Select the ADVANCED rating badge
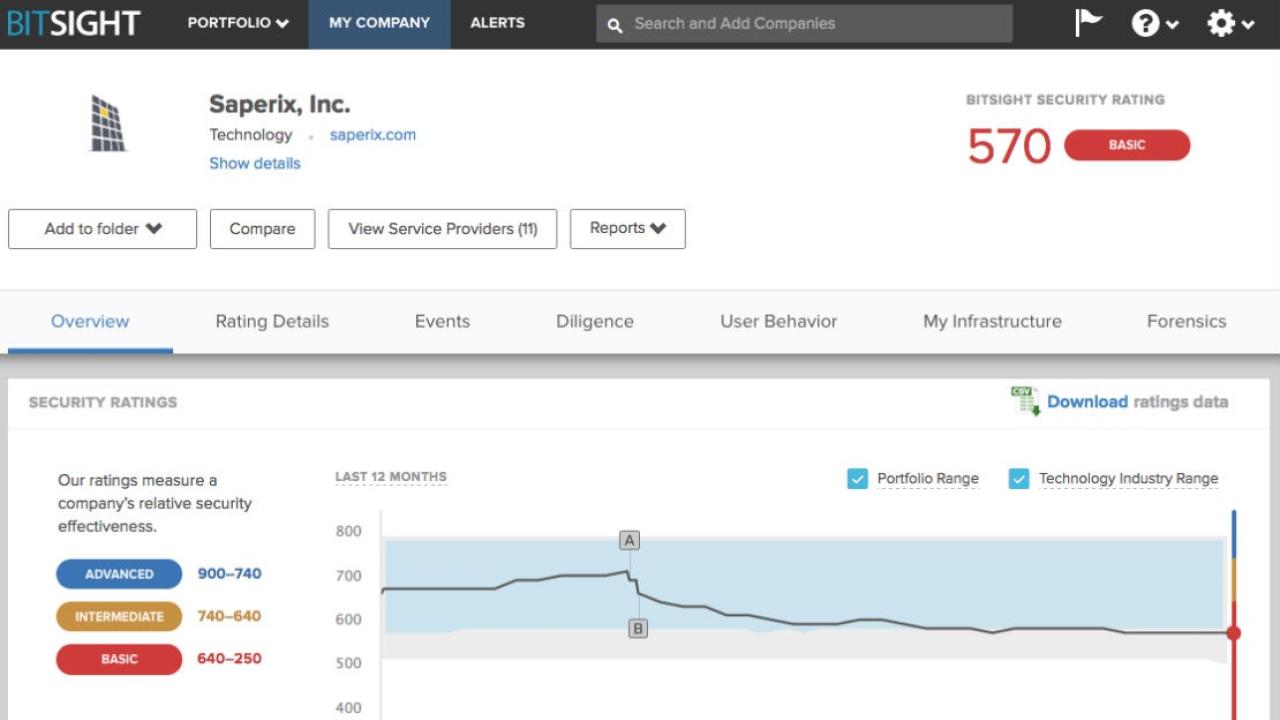1280x720 pixels. tap(119, 573)
